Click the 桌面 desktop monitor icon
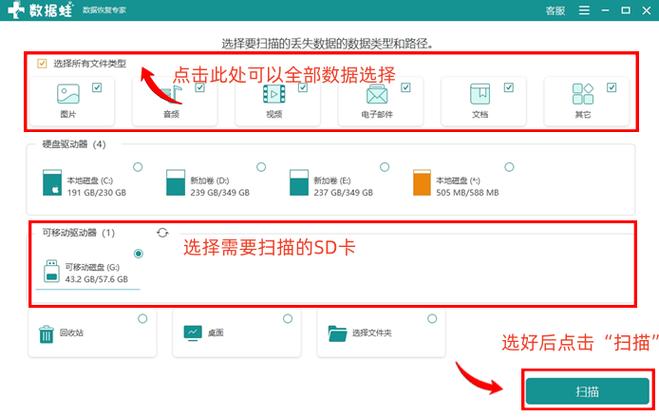Screen dimensions: 659x417 pyautogui.click(x=193, y=333)
